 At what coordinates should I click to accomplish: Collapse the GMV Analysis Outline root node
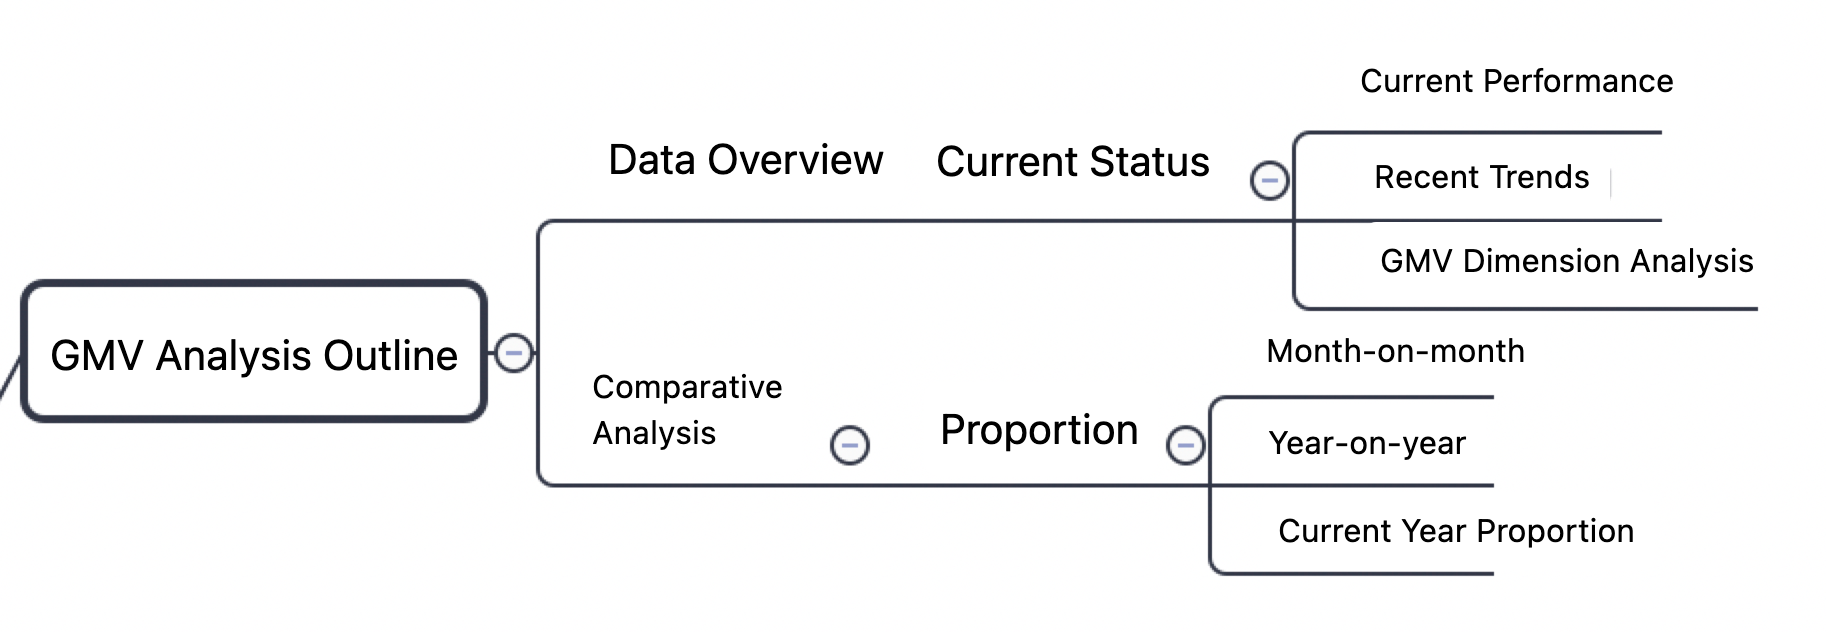(514, 353)
